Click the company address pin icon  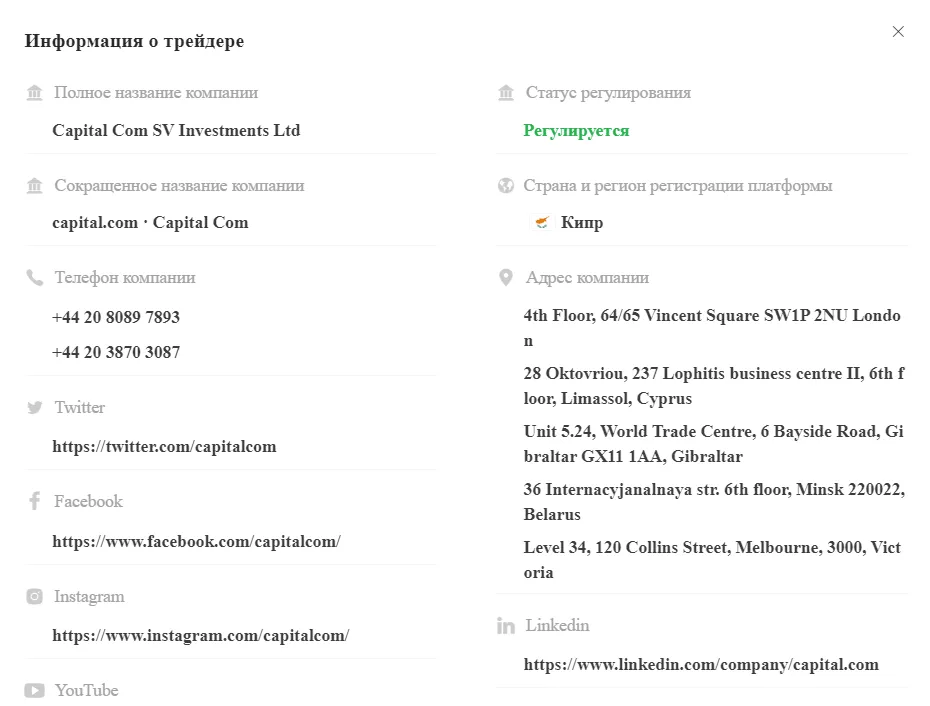(x=505, y=278)
